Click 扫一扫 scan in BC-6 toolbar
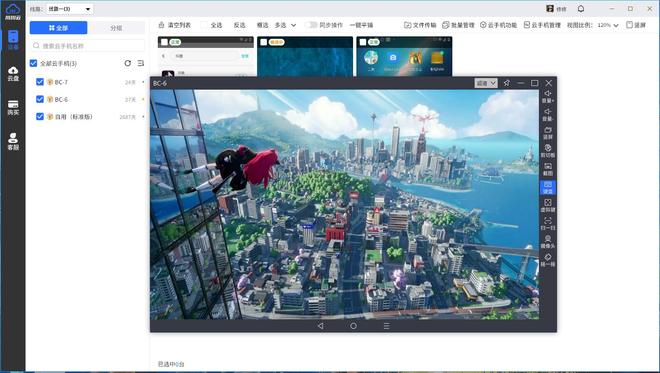This screenshot has height=373, width=660. click(548, 224)
